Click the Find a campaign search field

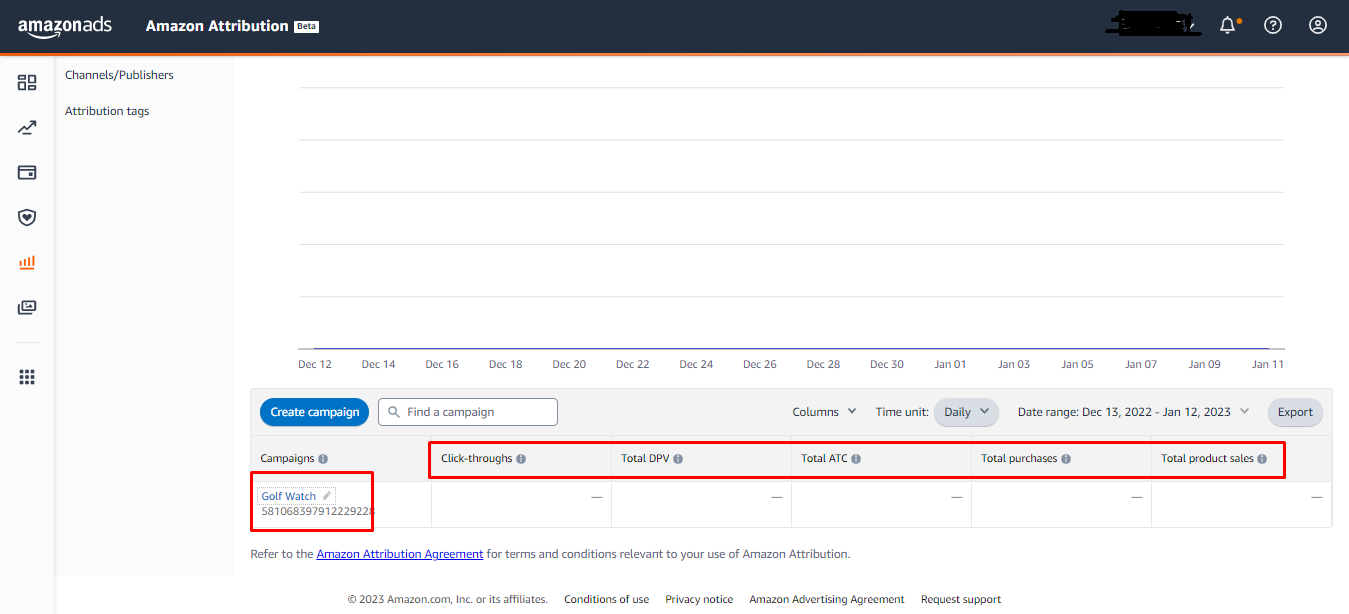point(468,412)
